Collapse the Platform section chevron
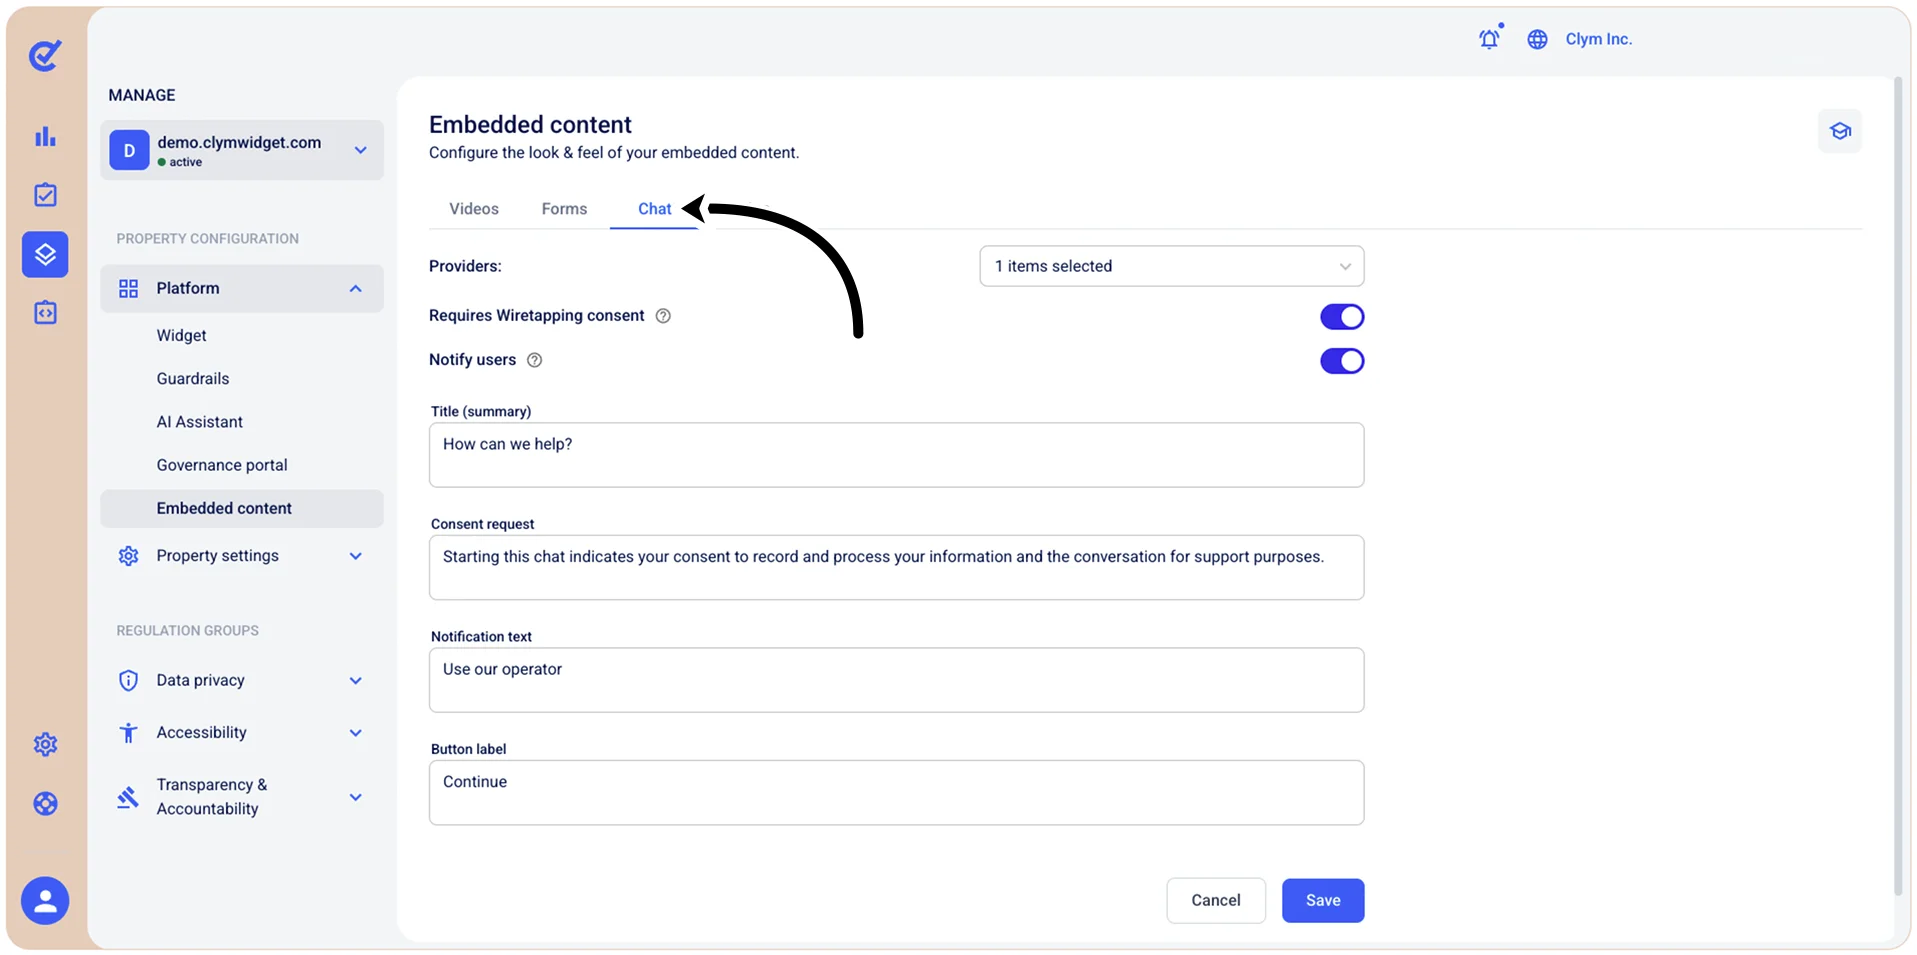The width and height of the screenshot is (1917, 955). click(x=355, y=289)
